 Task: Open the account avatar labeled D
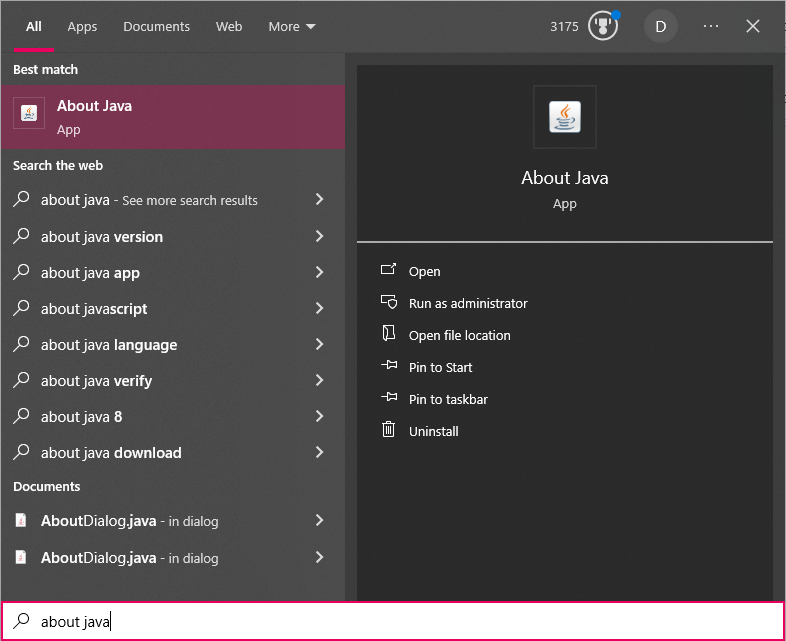[x=660, y=27]
